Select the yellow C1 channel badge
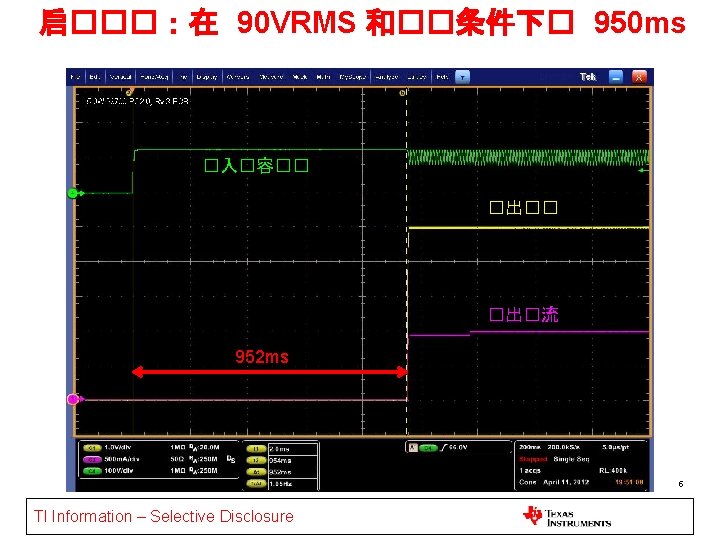 (x=92, y=448)
